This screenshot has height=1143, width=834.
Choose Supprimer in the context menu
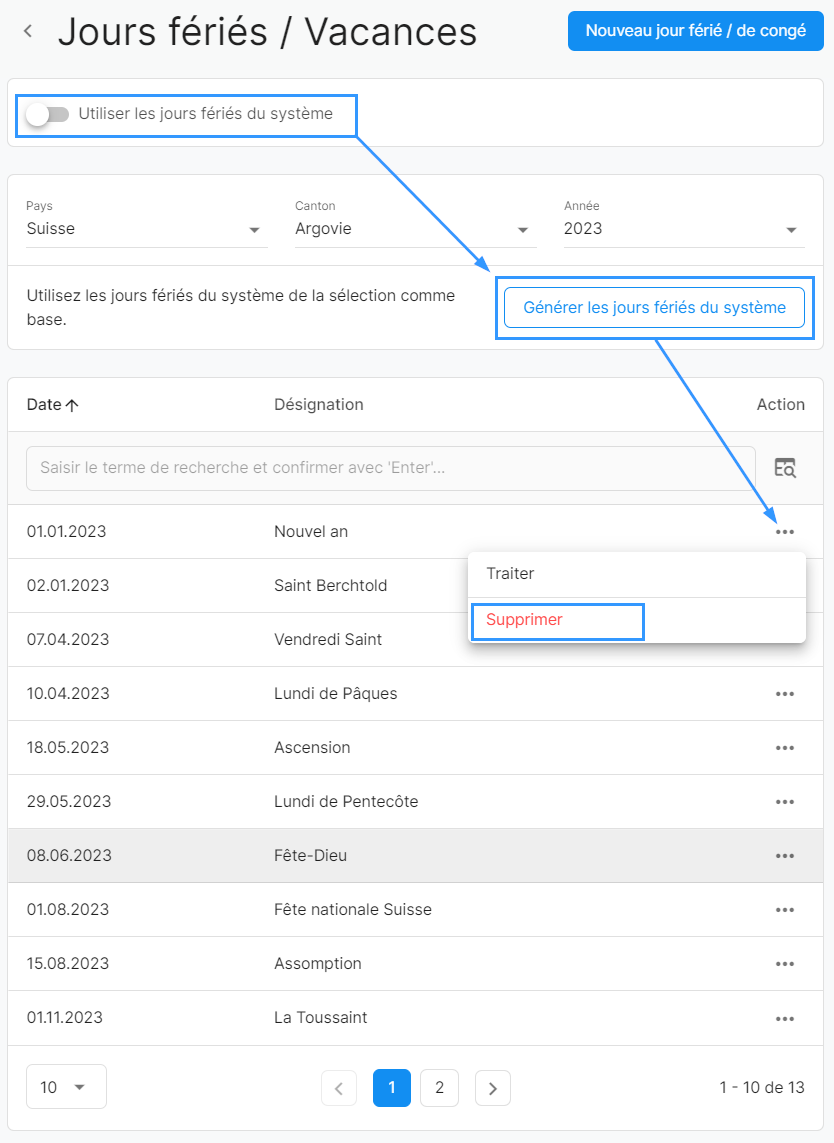[524, 620]
